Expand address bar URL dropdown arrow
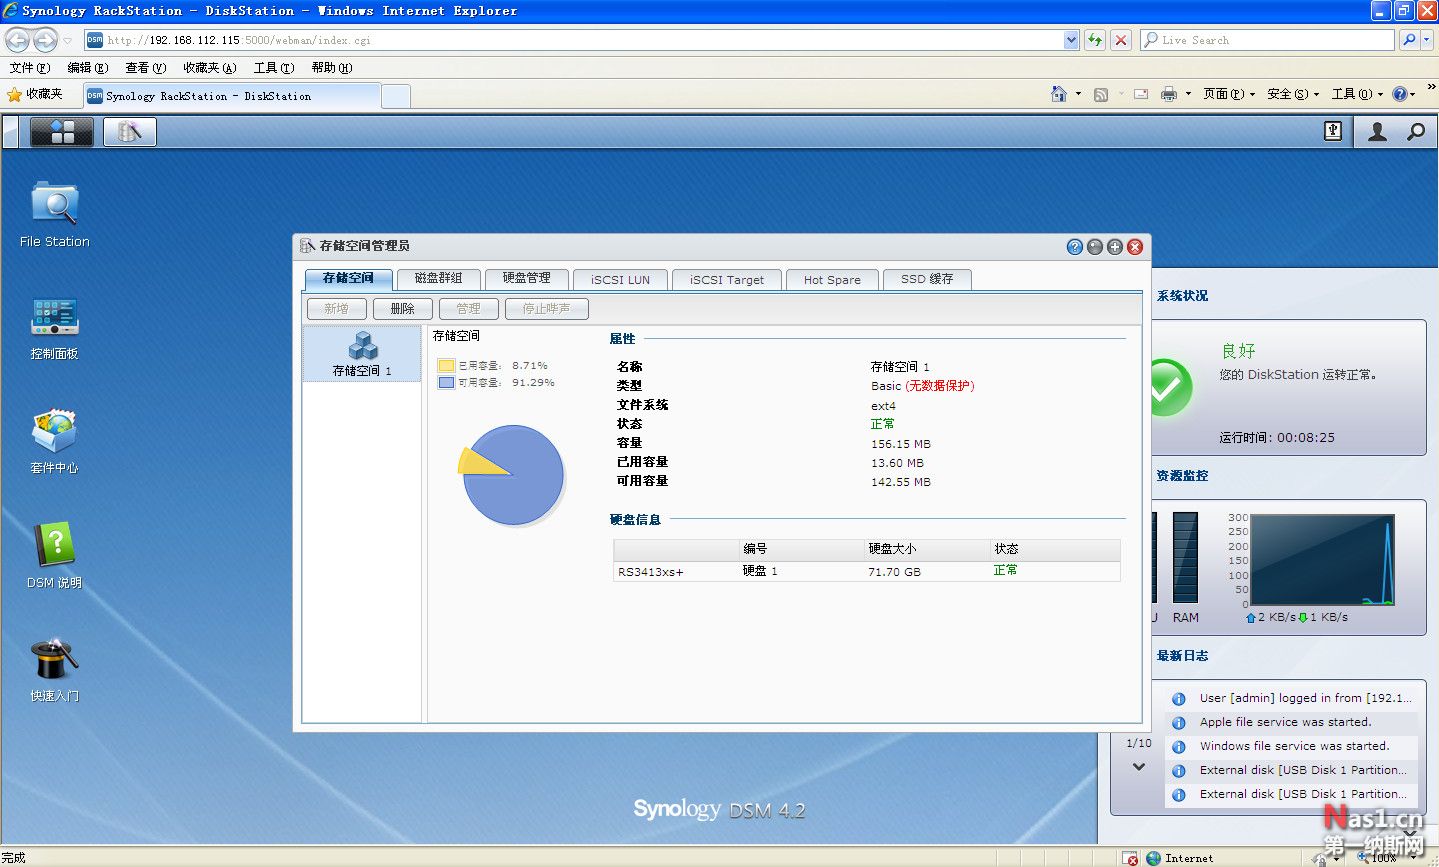 [x=1072, y=40]
